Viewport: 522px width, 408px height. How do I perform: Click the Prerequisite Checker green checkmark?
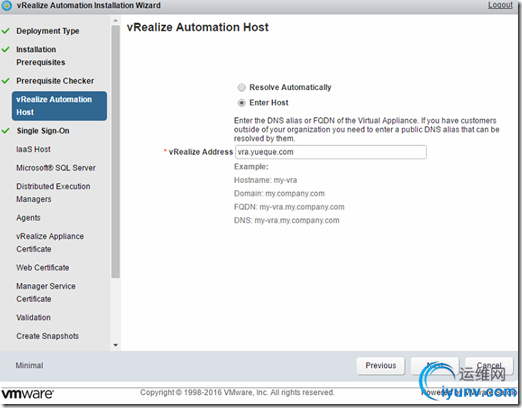point(5,81)
